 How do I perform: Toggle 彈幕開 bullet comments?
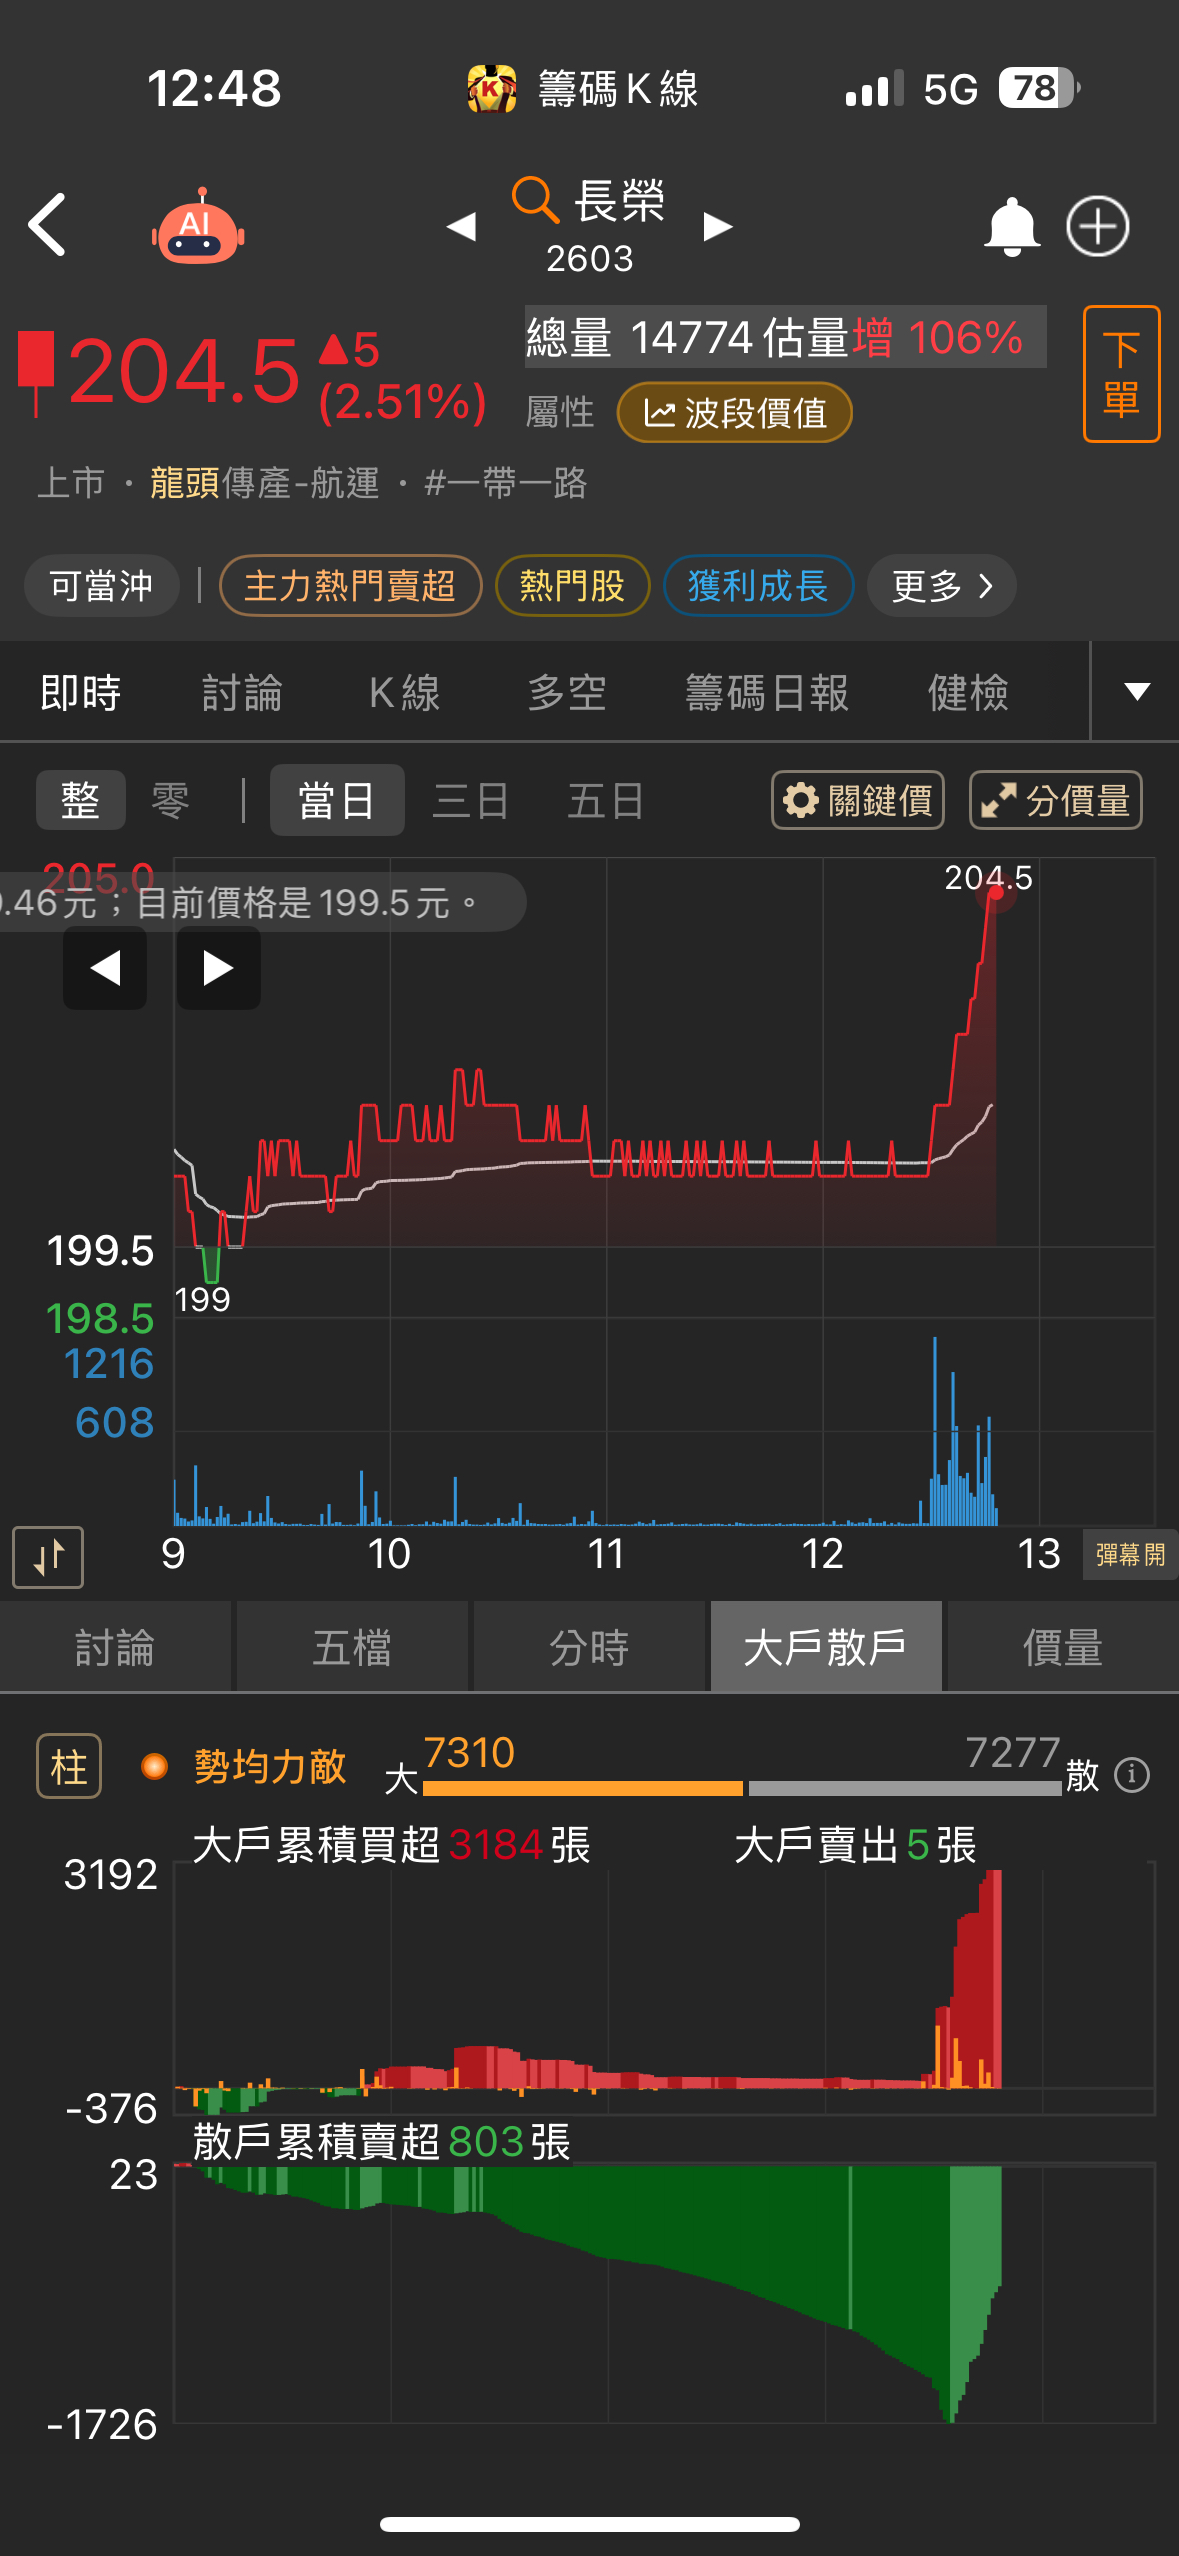(x=1130, y=1555)
